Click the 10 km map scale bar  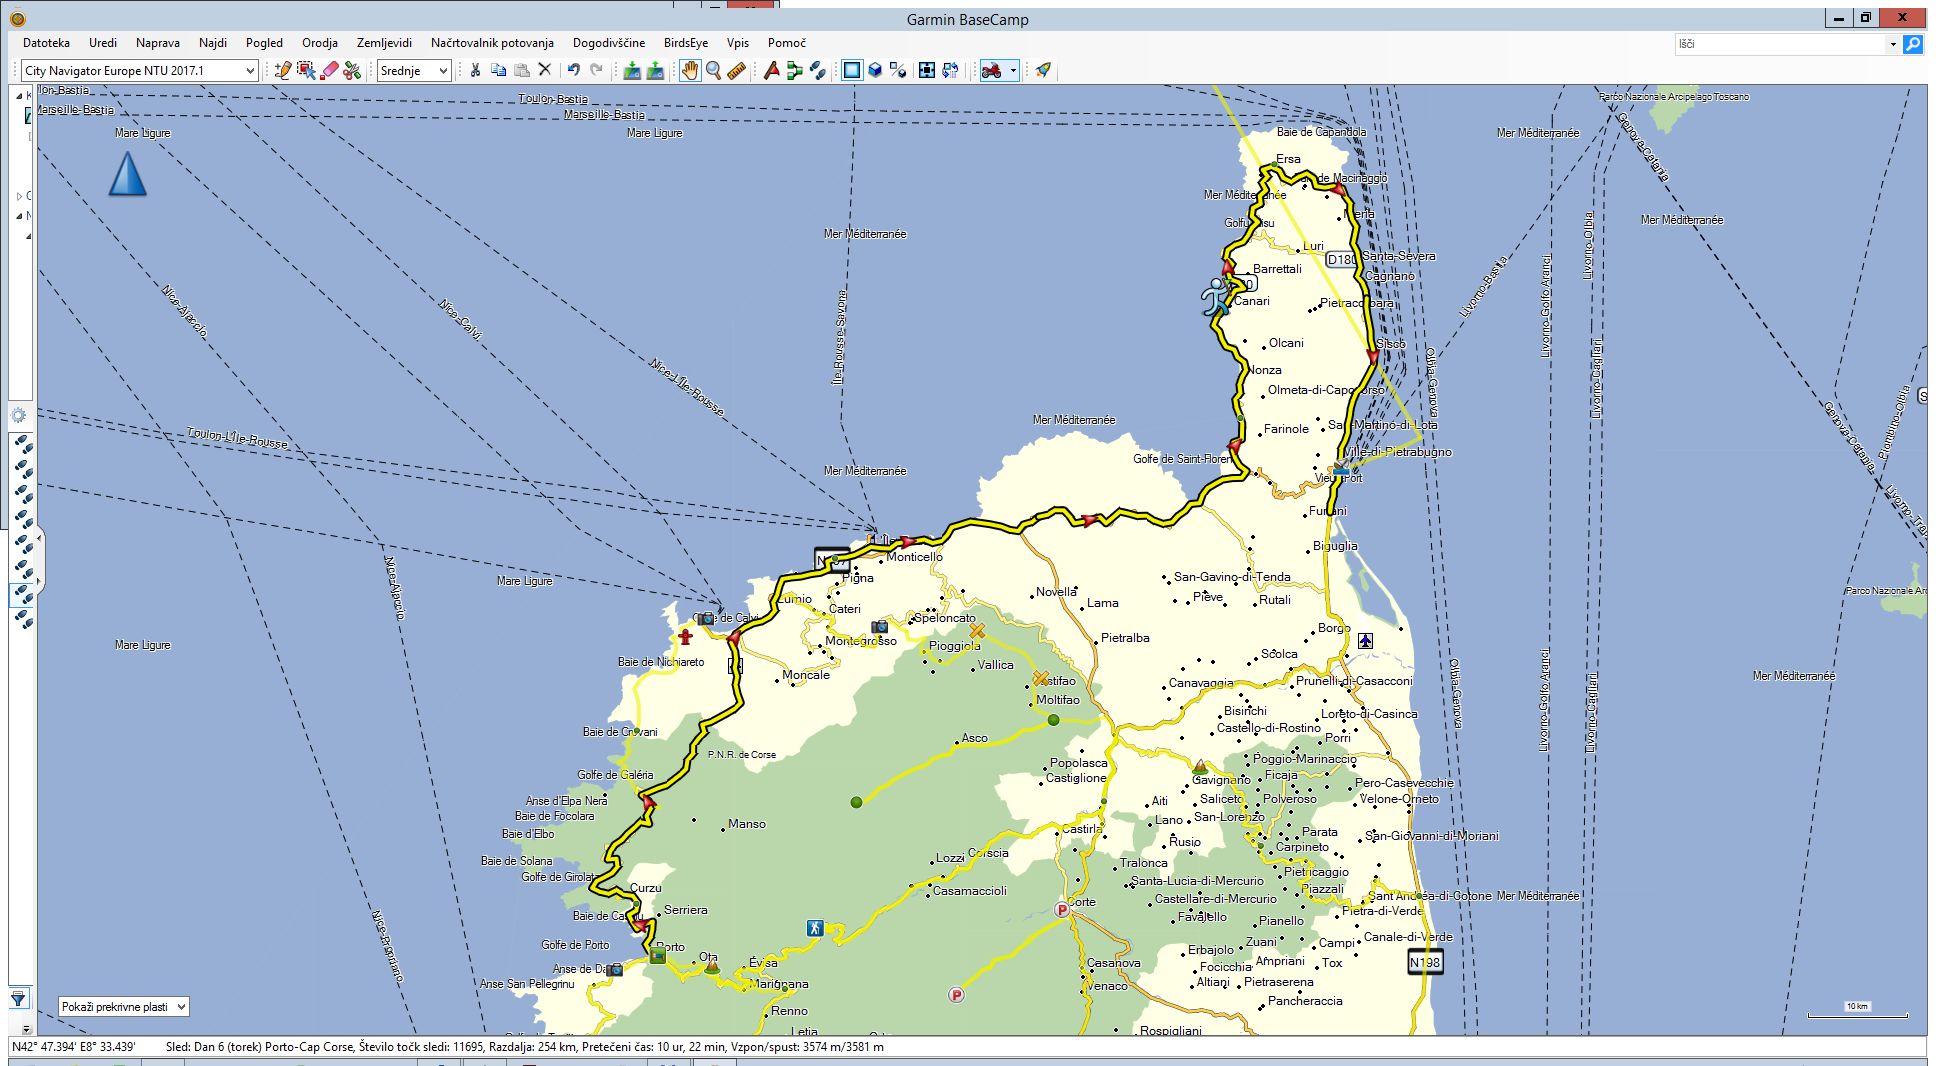coord(1857,1010)
